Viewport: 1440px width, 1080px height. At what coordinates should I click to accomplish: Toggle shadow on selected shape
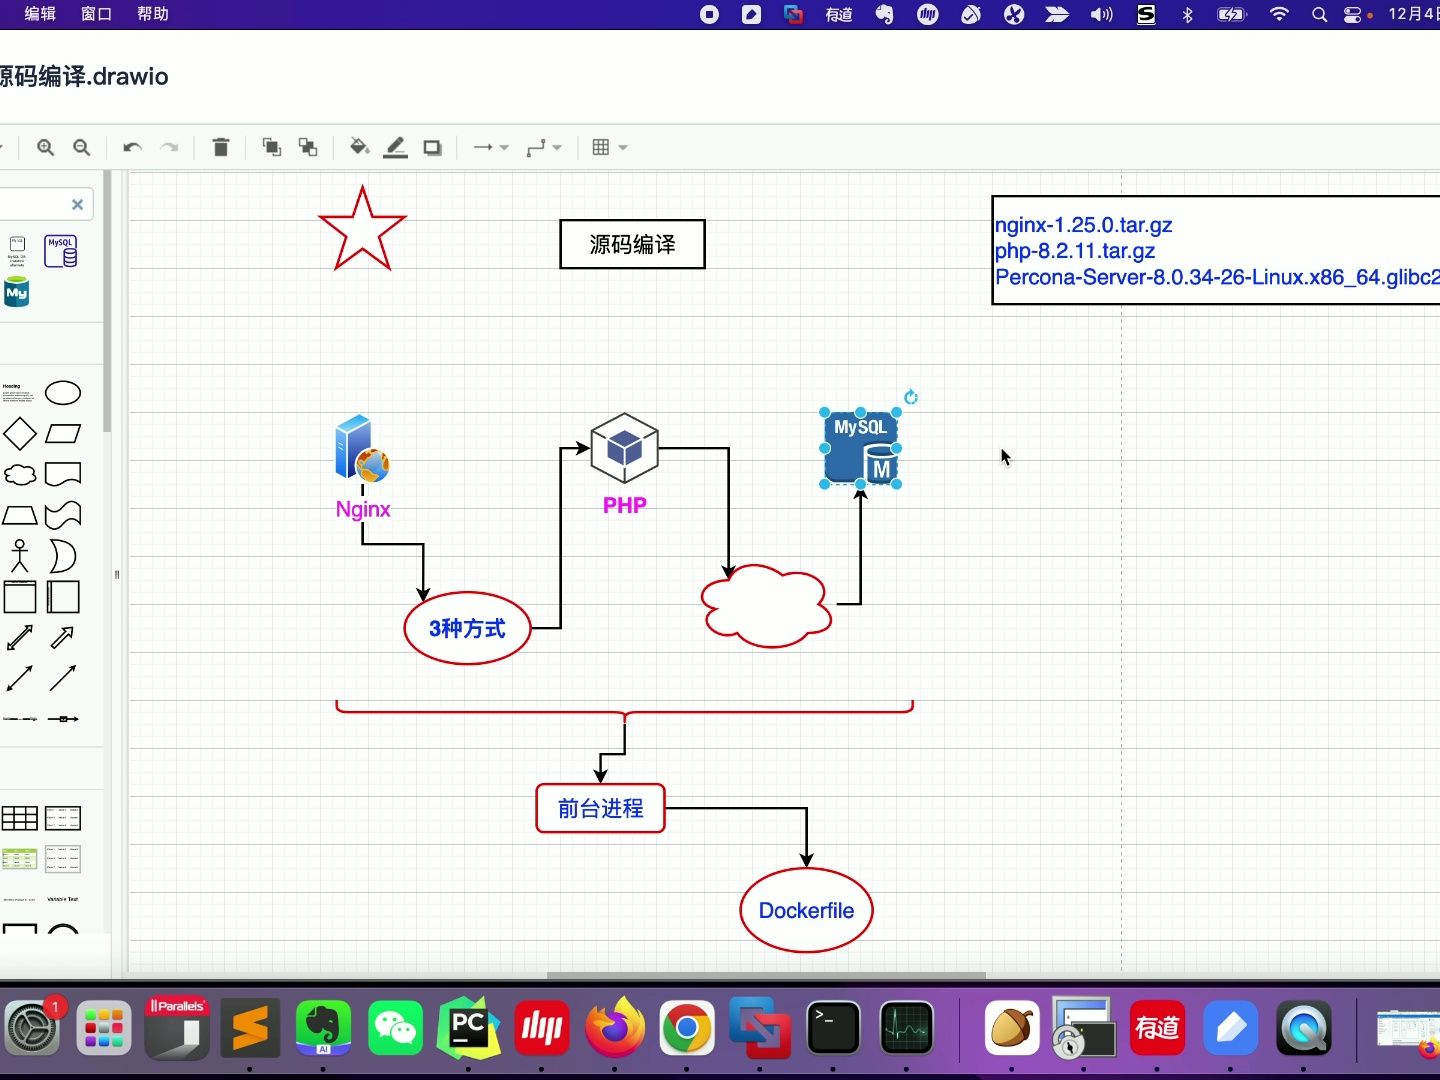432,147
